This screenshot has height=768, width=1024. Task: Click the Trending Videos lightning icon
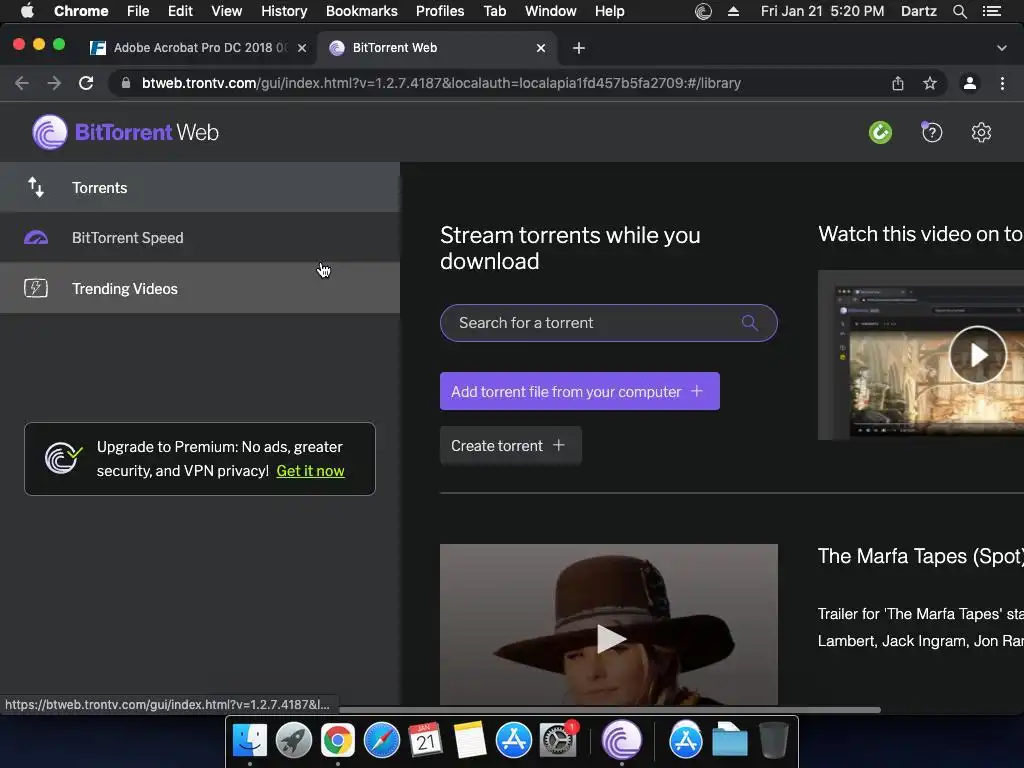pos(36,288)
